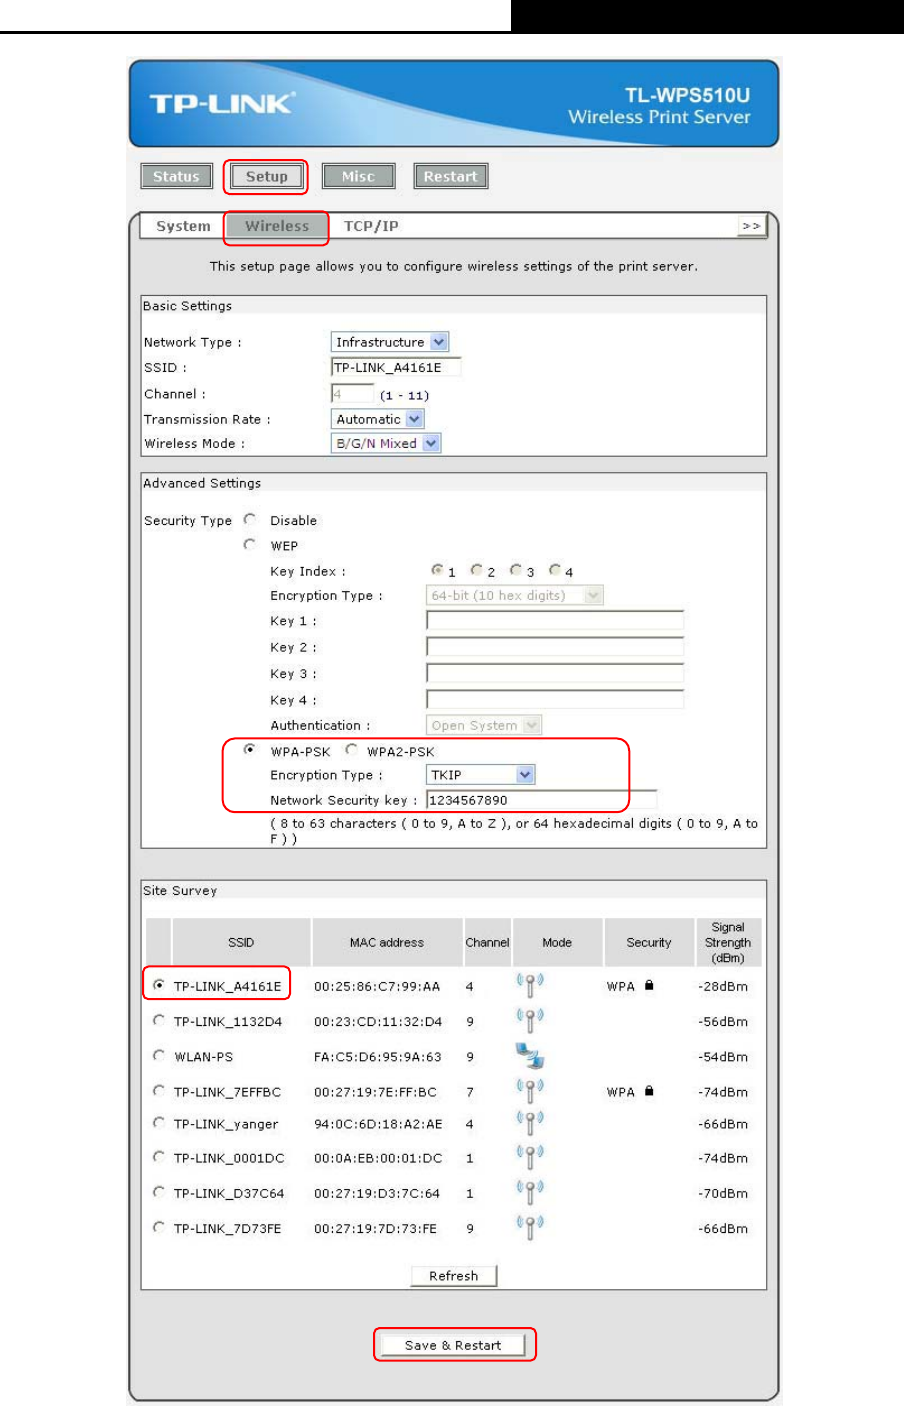Click the ad-hoc computers icon for WLAN-PS
The image size is (904, 1406).
(x=529, y=1055)
